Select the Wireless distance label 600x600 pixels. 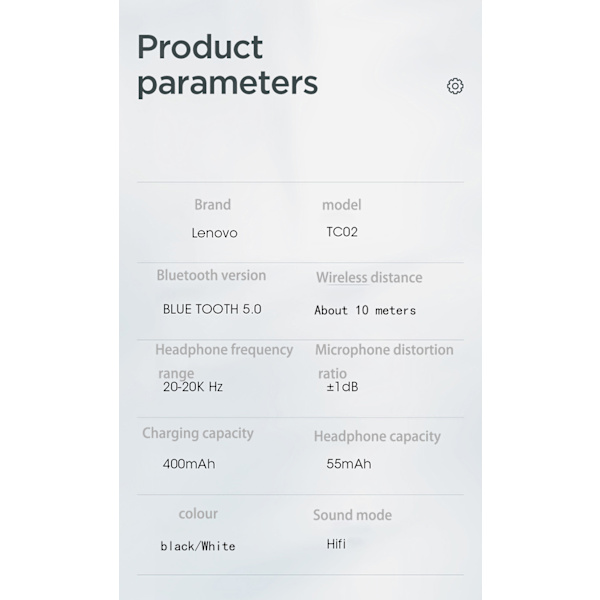369,277
